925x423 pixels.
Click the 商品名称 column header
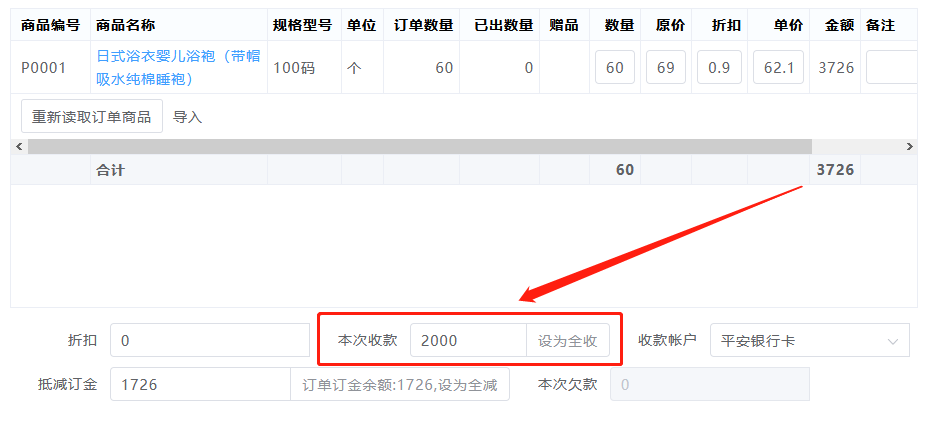(126, 25)
